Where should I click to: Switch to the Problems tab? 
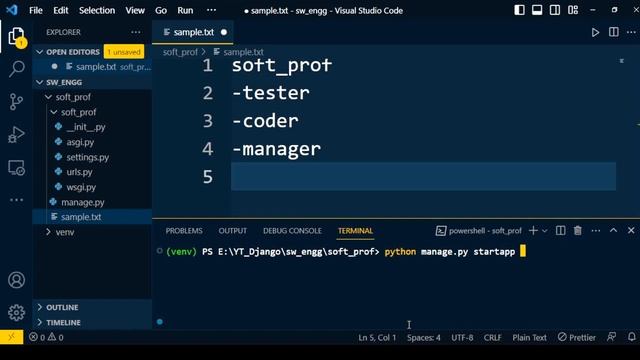pyautogui.click(x=184, y=231)
